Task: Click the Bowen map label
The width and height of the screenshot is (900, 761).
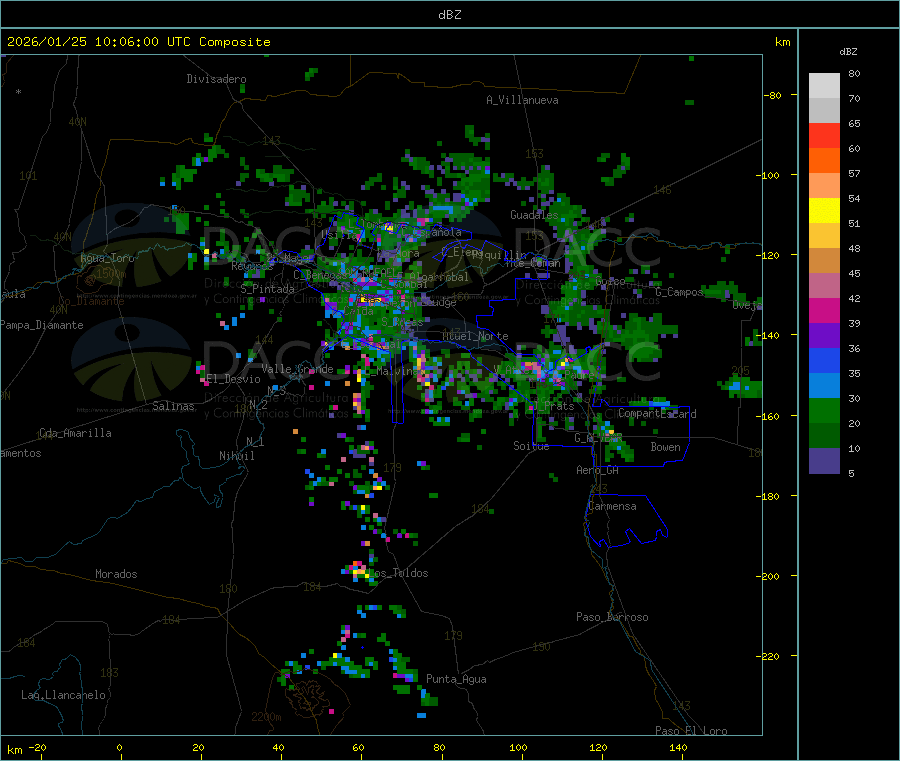Action: tap(665, 447)
